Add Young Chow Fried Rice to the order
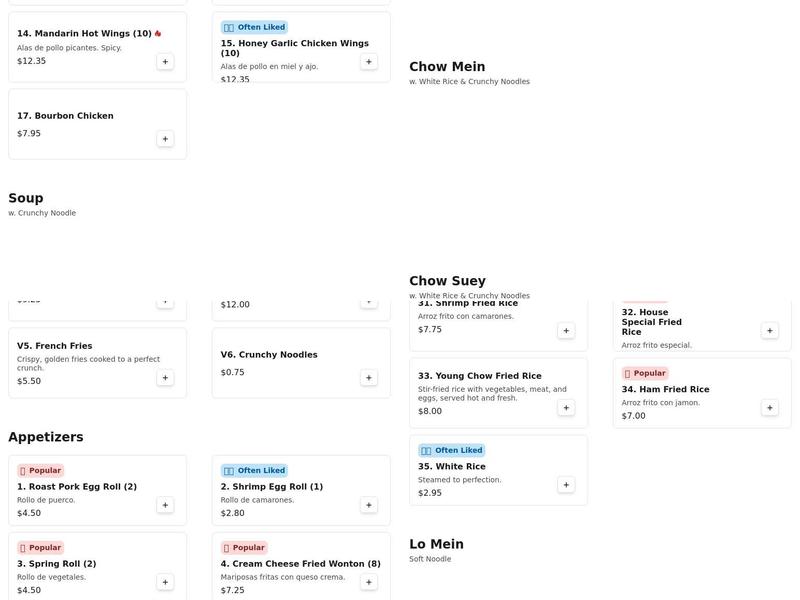 pyautogui.click(x=566, y=408)
